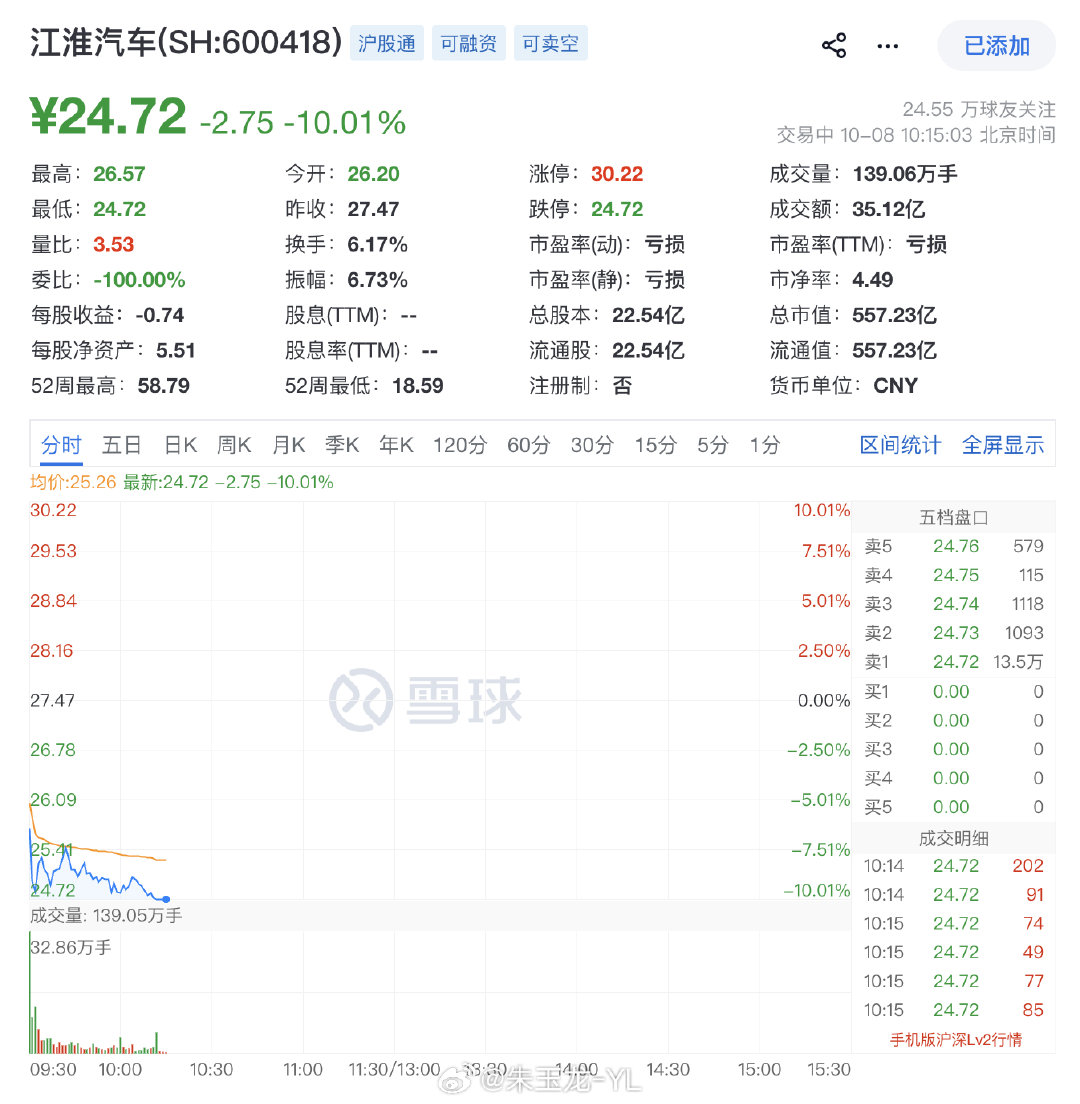
Task: Click the 买5 order book row
Action: [x=953, y=807]
